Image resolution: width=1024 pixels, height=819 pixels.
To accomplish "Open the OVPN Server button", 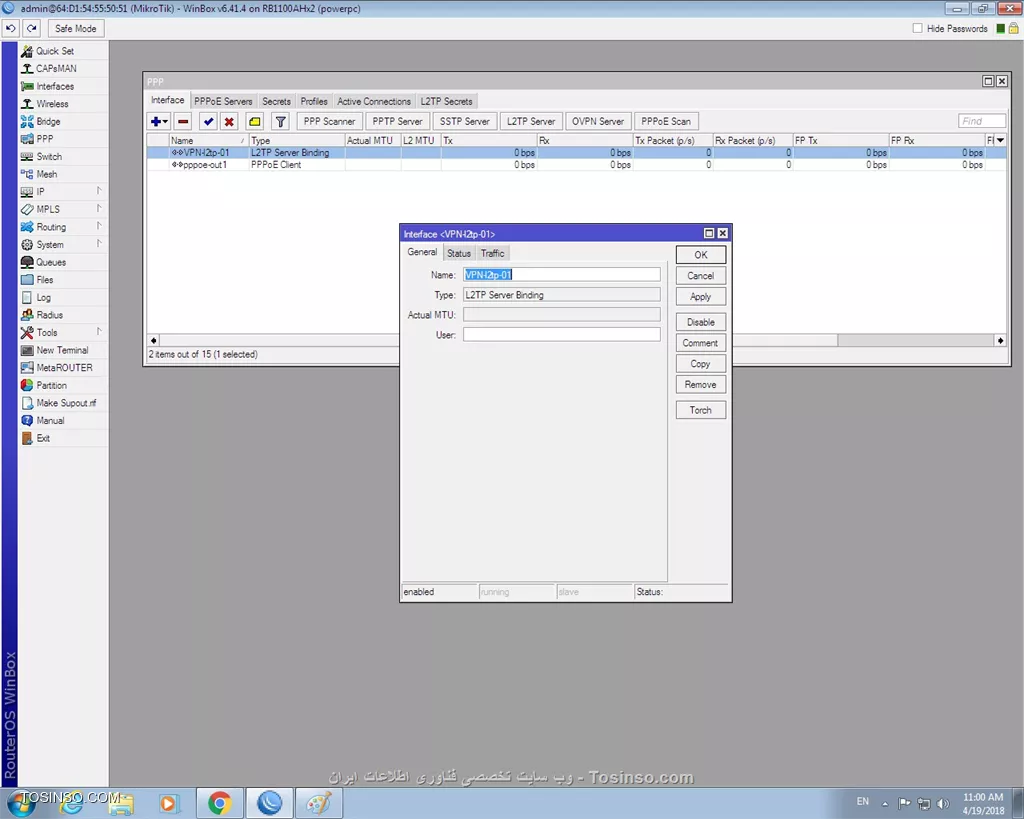I will tap(598, 121).
